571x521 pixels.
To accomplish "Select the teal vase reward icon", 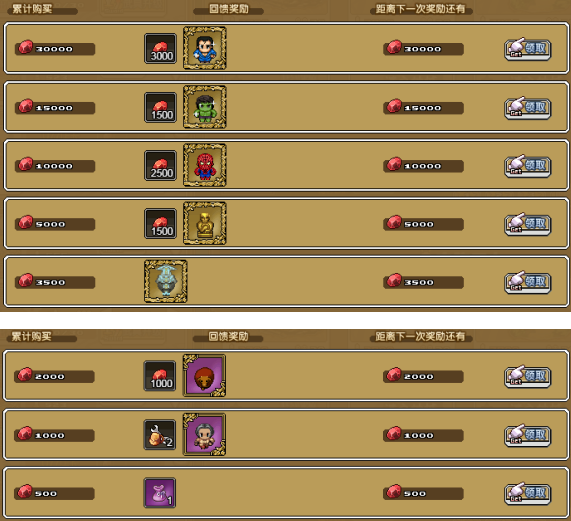I will pos(166,281).
